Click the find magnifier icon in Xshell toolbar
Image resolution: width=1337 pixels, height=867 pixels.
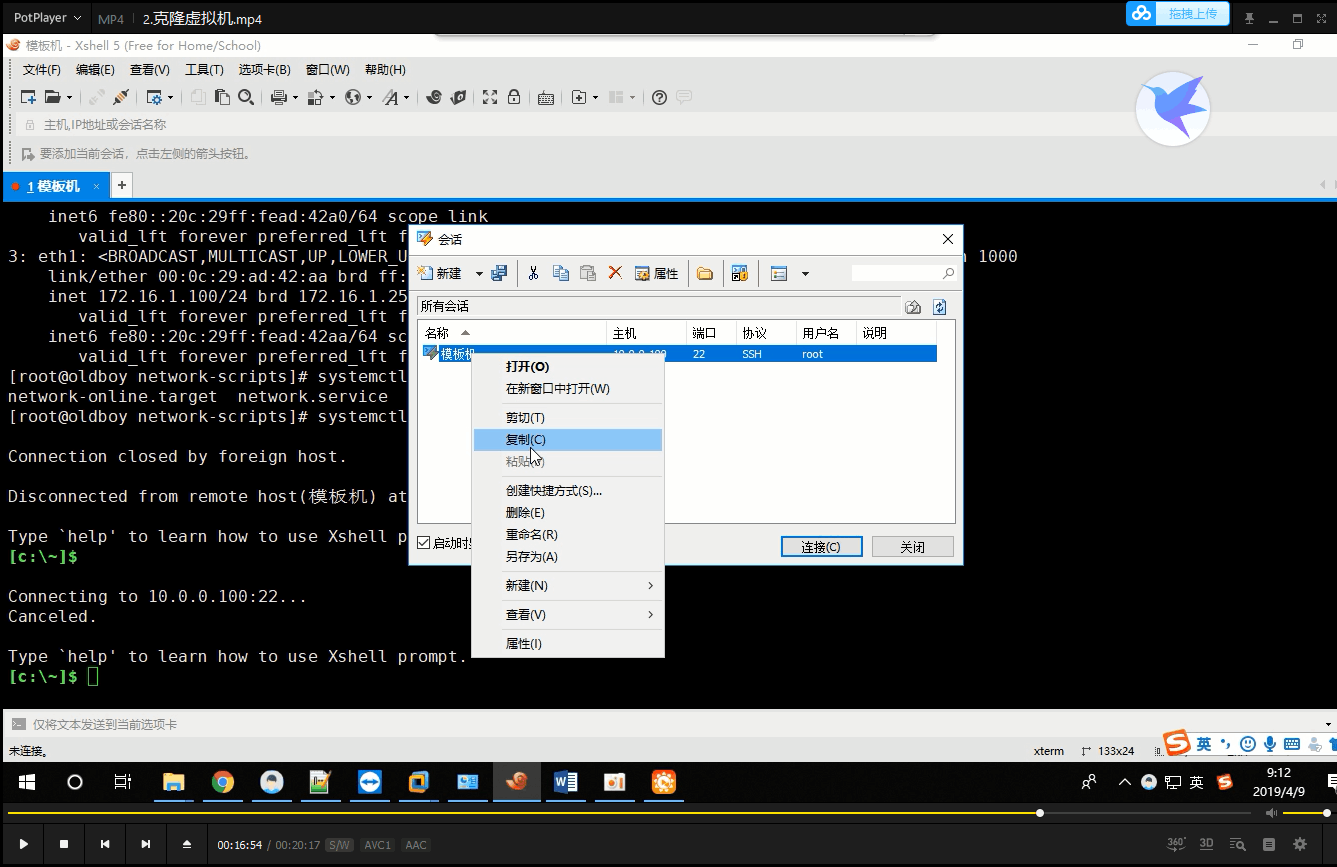click(x=245, y=97)
